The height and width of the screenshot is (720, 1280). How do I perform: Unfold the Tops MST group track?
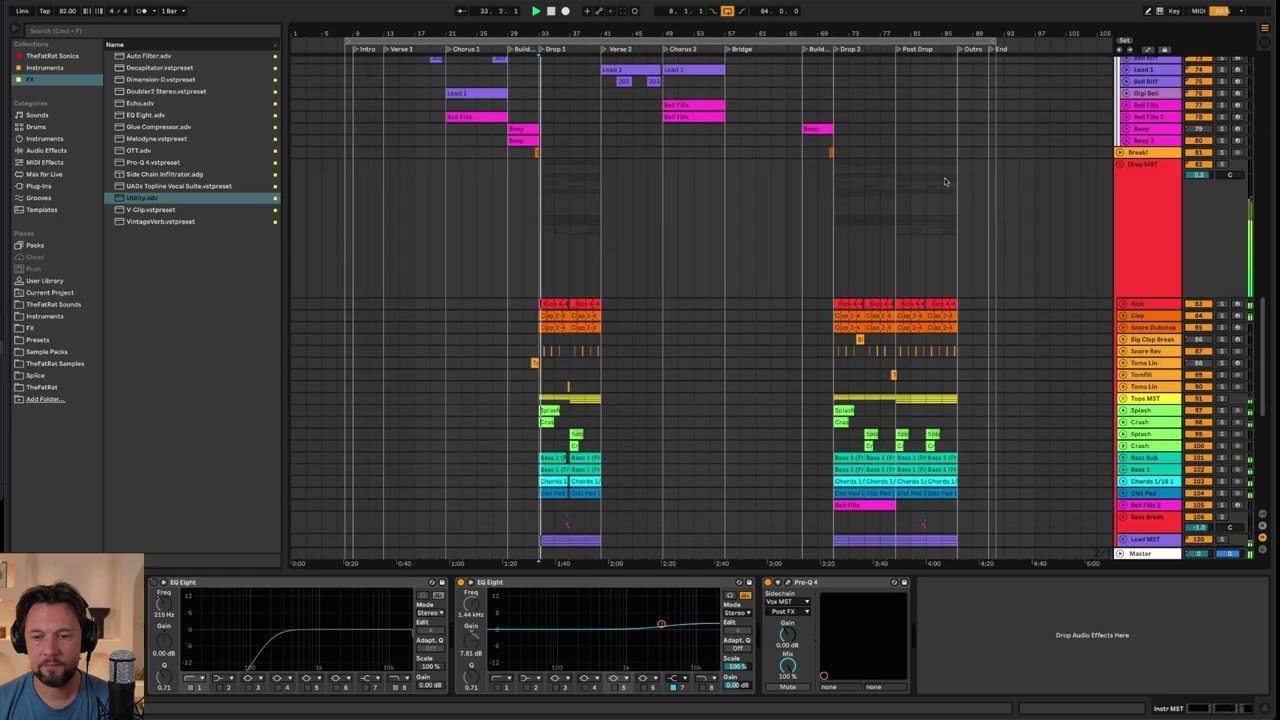point(1122,399)
